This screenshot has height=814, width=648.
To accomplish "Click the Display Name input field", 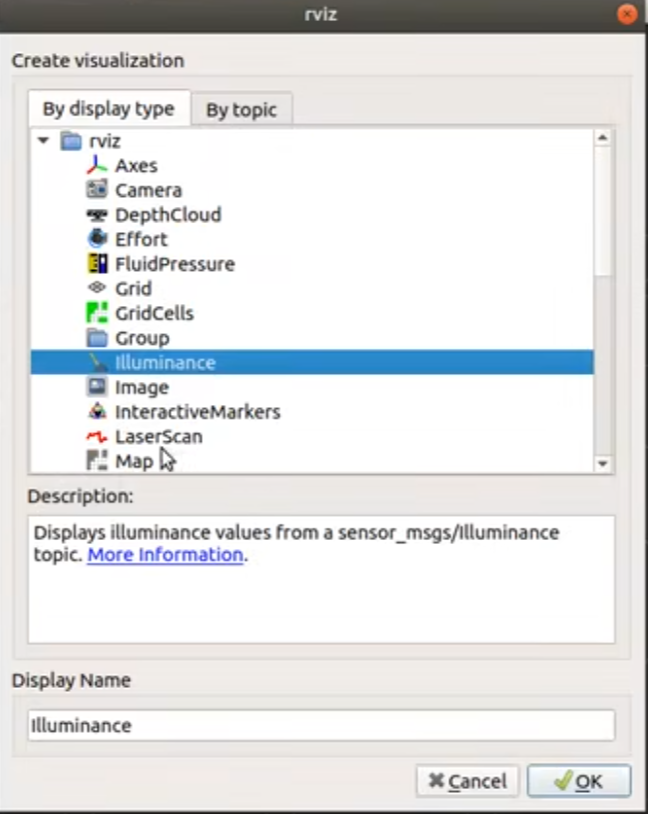I will pyautogui.click(x=321, y=725).
